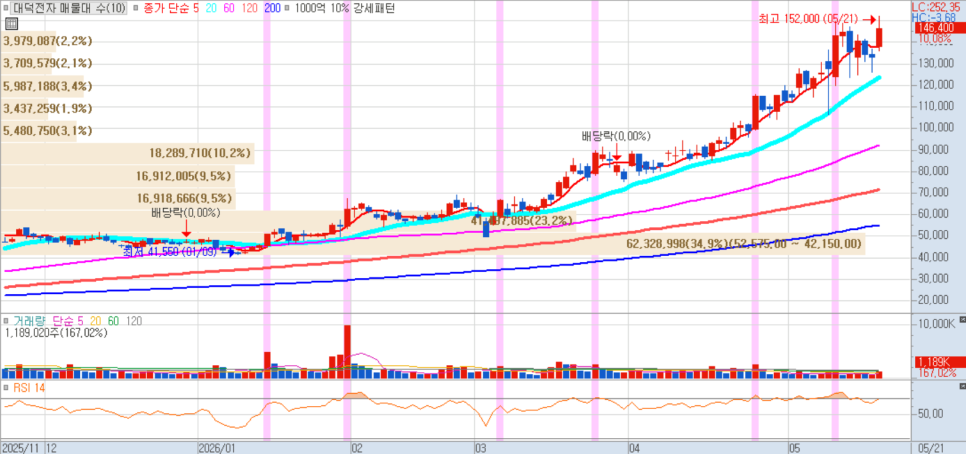The height and width of the screenshot is (454, 966).
Task: Click the small square marker before 대덕전자 매물대
Action: click(6, 9)
